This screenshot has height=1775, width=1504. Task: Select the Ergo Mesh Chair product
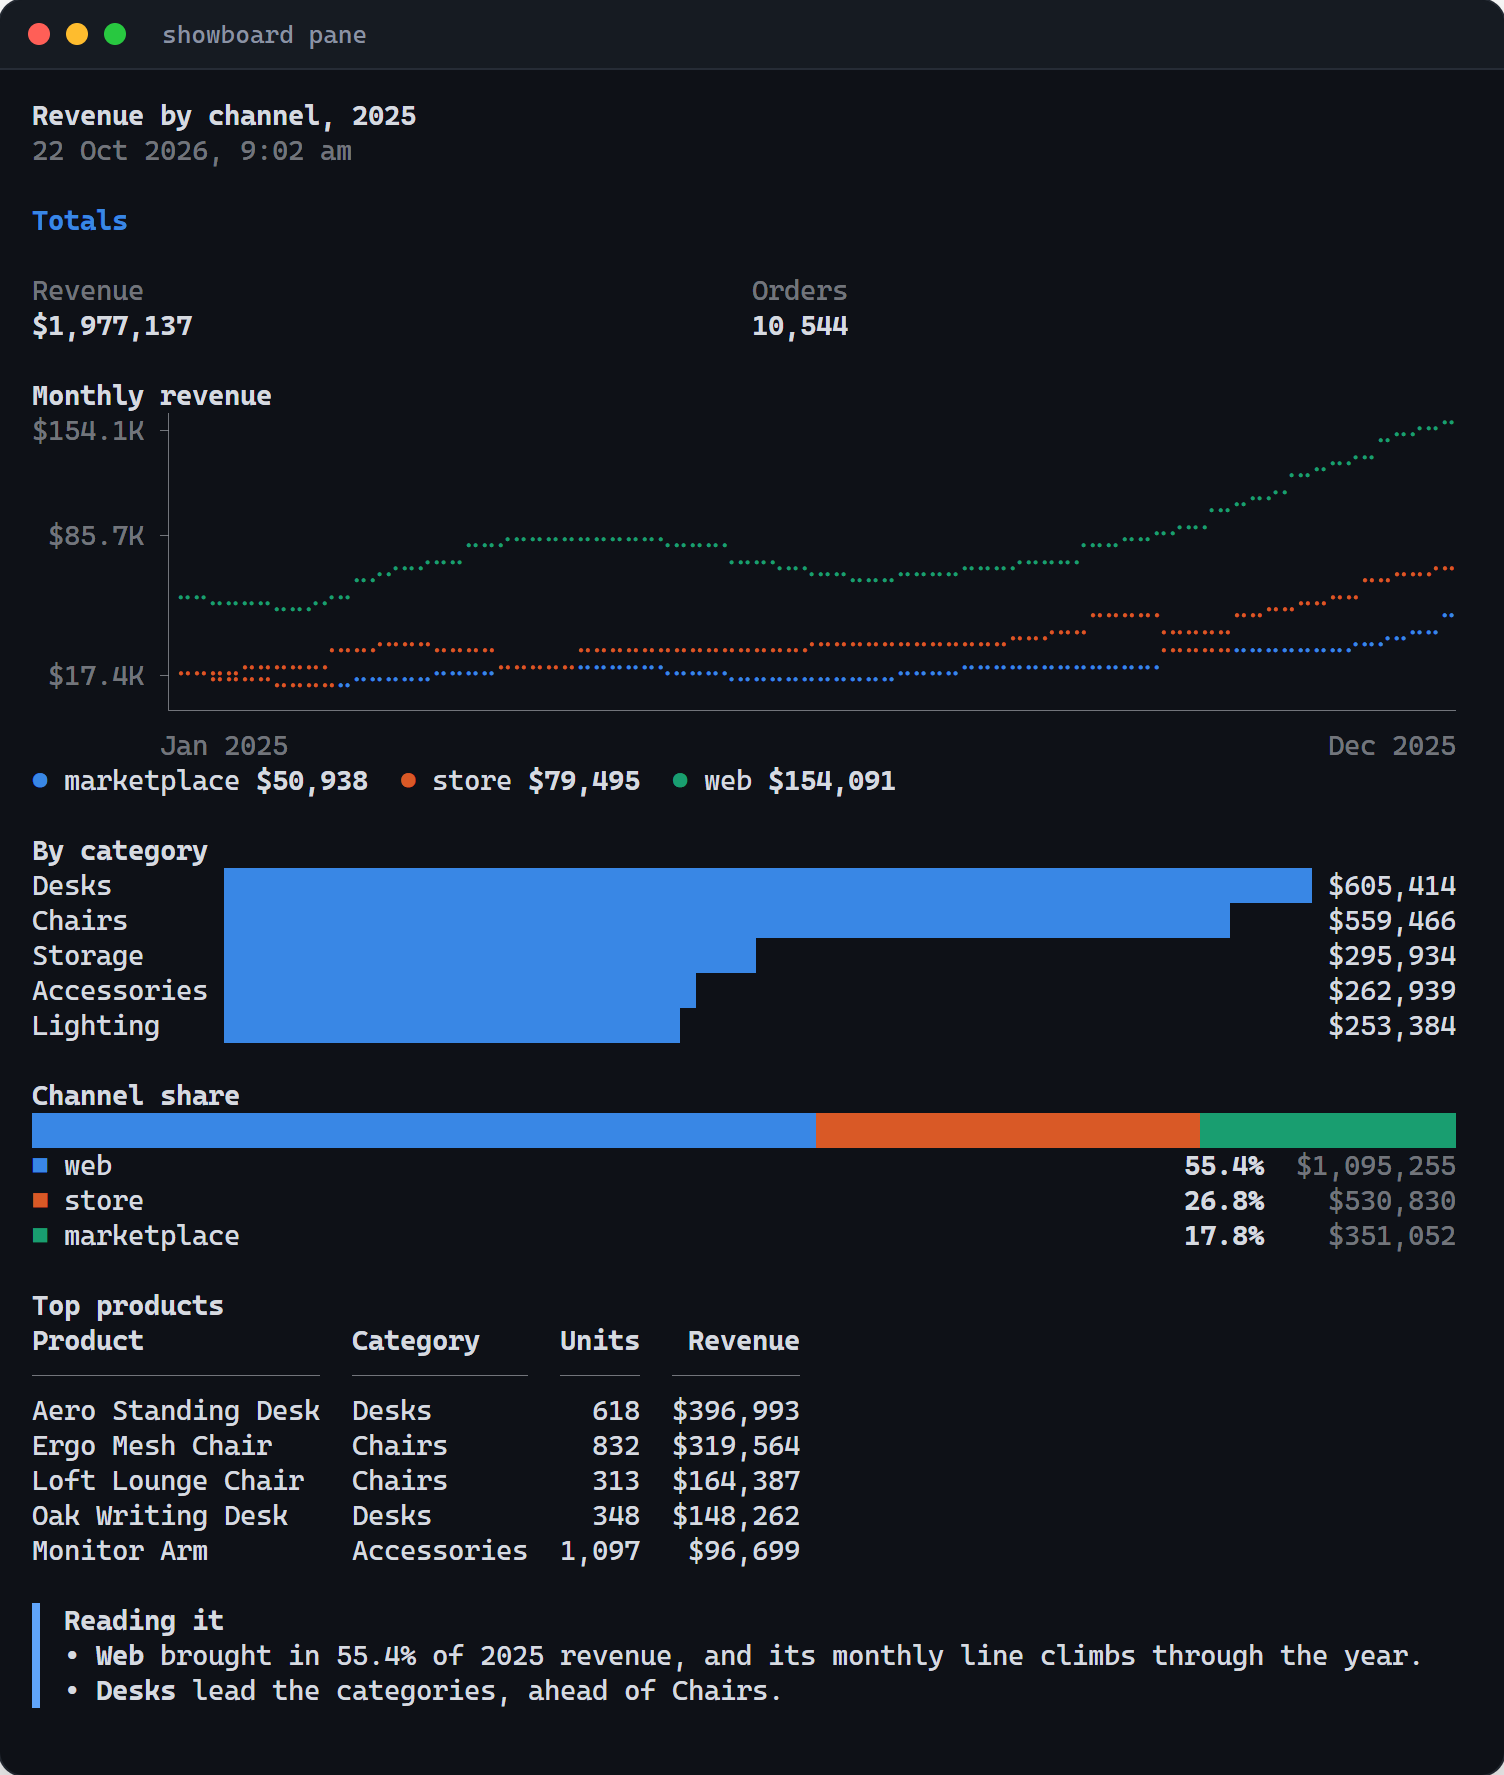(x=152, y=1446)
